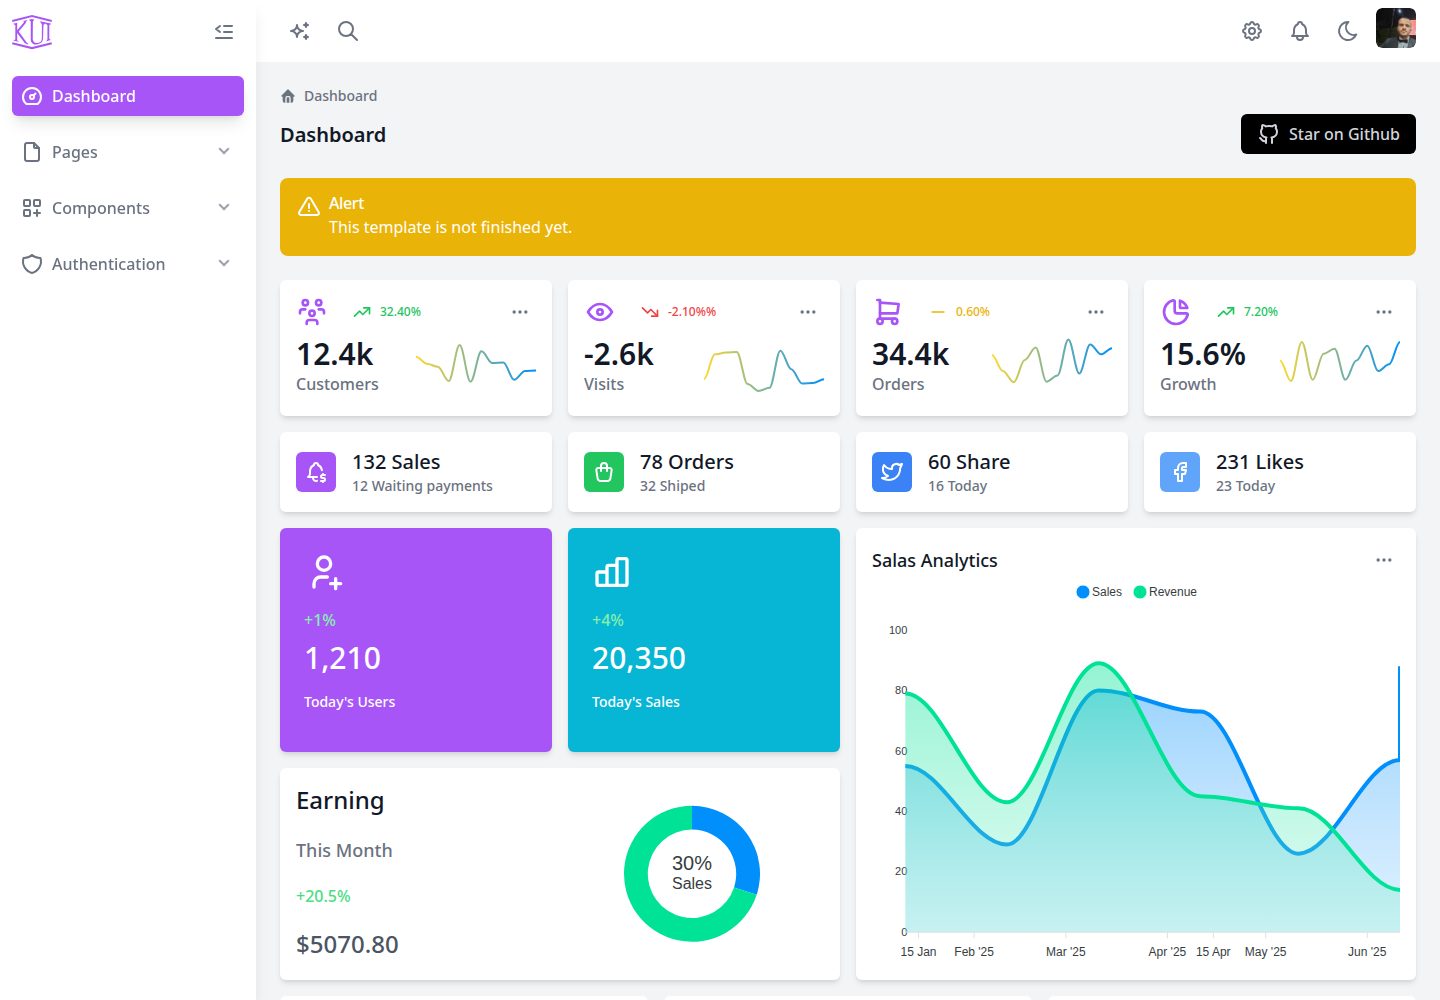Click the Today's Users person icon

[x=325, y=572]
